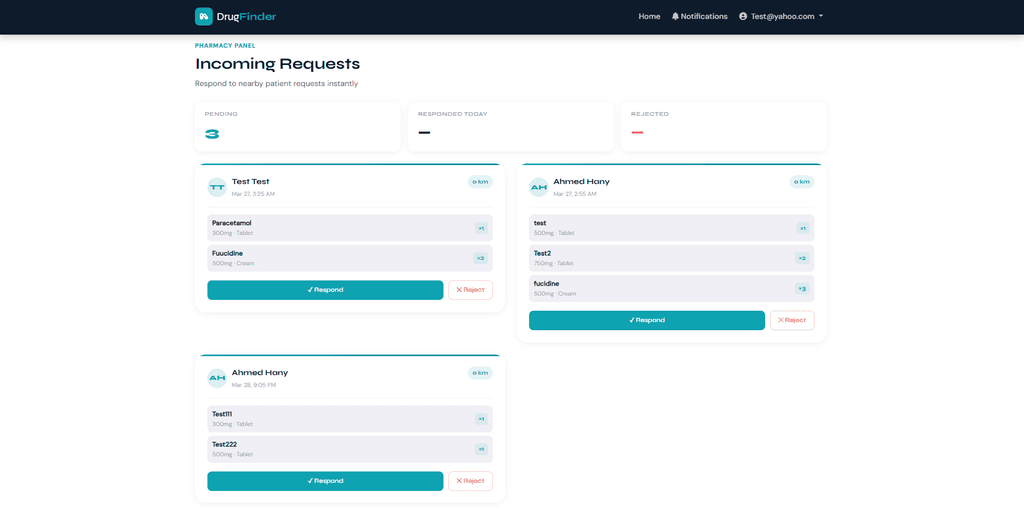Respond to Ahmed Hany's Mar 27 request
This screenshot has width=1024, height=511.
click(x=647, y=320)
